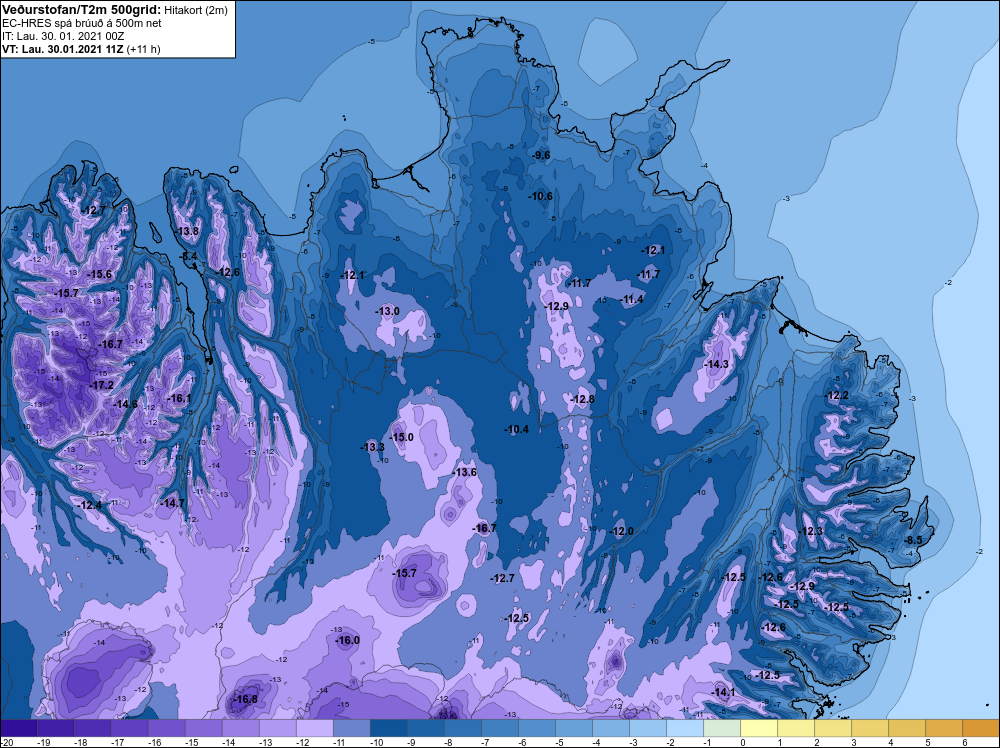The image size is (1000, 748).
Task: Pick the yellow swatch between 0 and 1
Action: pos(759,728)
